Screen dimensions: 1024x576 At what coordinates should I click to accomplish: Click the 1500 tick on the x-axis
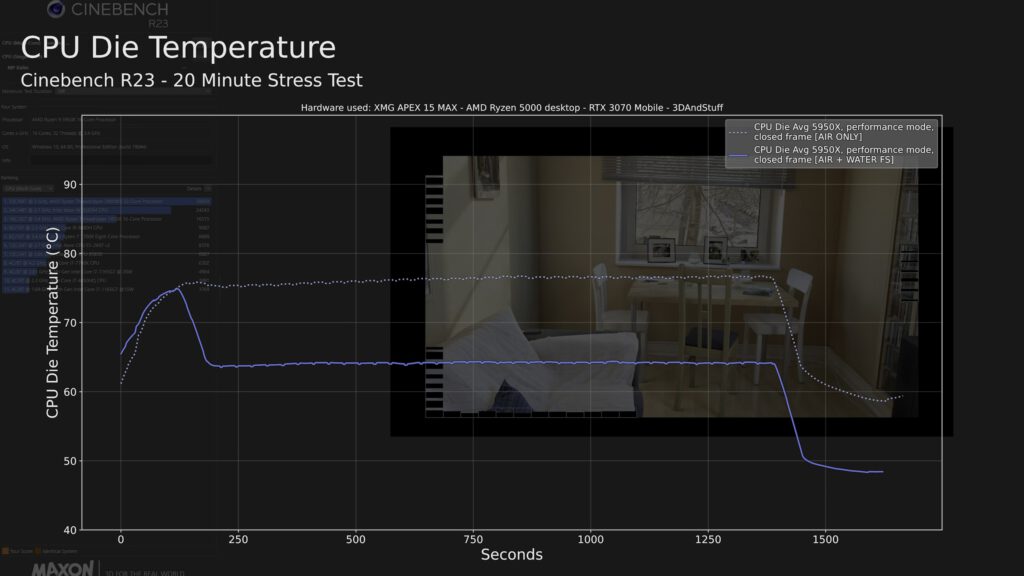(825, 539)
